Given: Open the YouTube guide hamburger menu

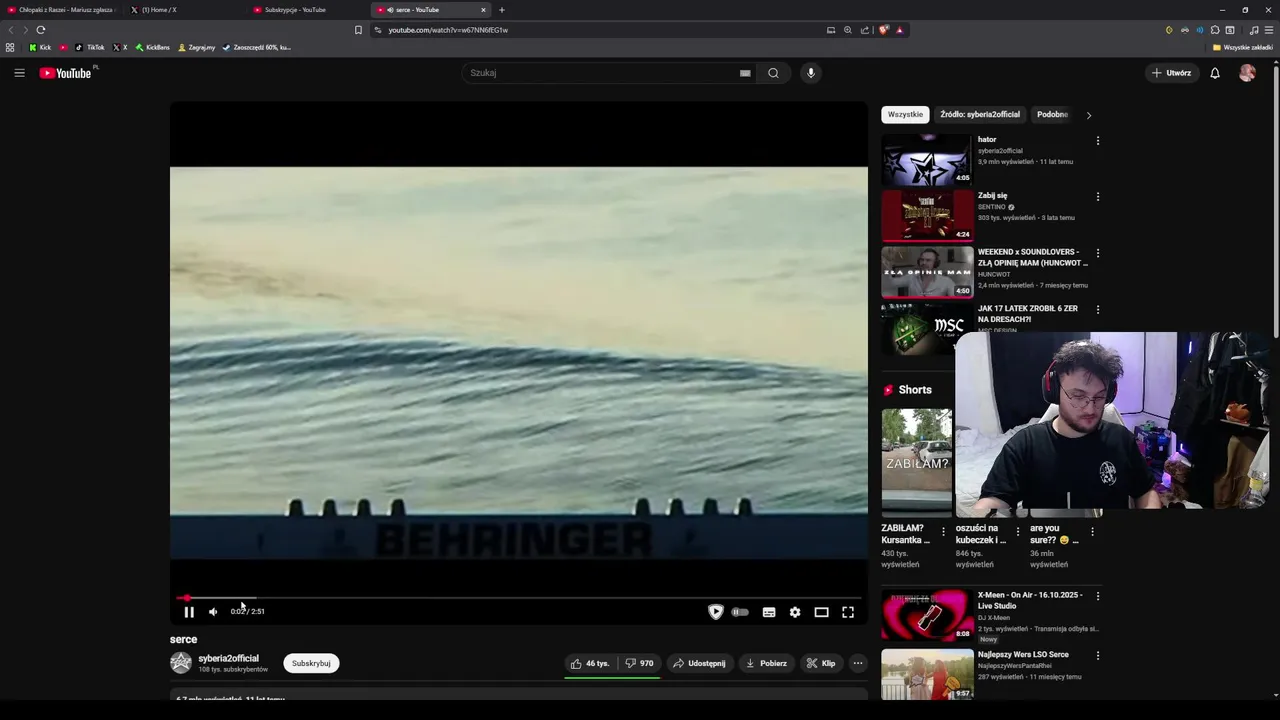Looking at the screenshot, I should pyautogui.click(x=19, y=73).
